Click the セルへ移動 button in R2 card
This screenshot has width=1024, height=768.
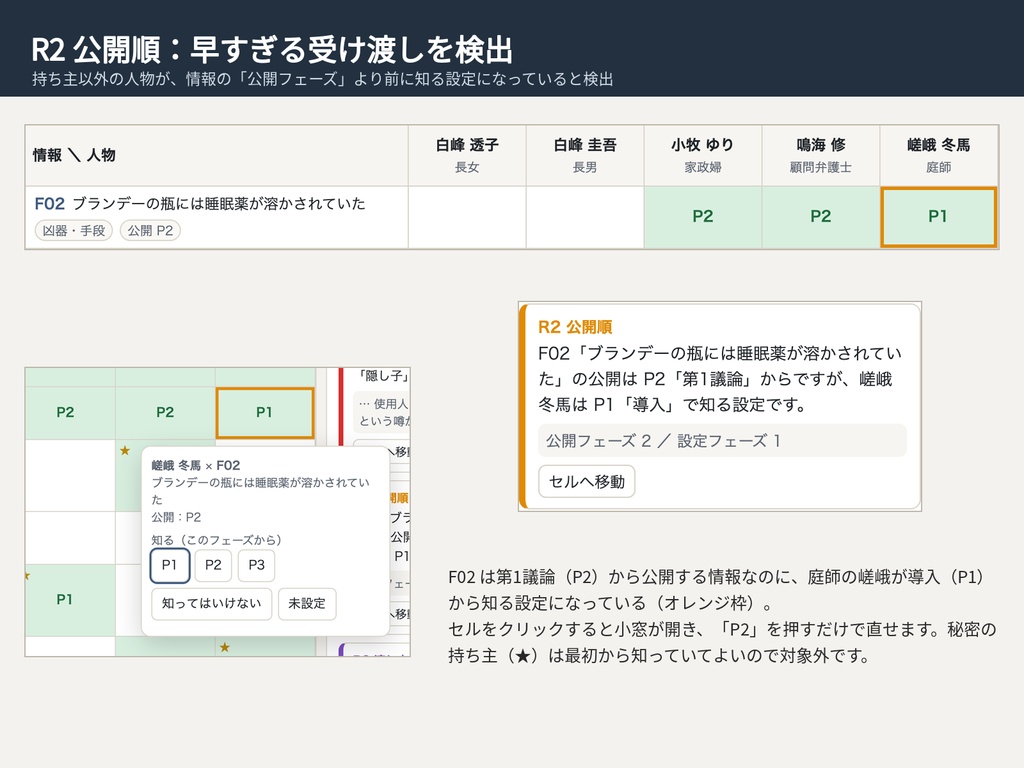586,481
